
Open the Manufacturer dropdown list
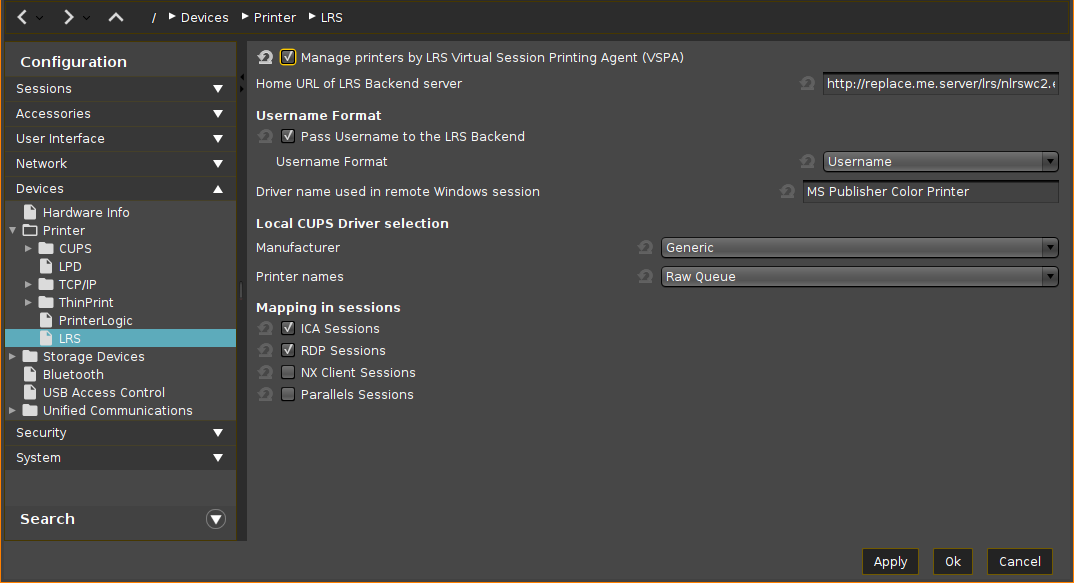click(859, 247)
